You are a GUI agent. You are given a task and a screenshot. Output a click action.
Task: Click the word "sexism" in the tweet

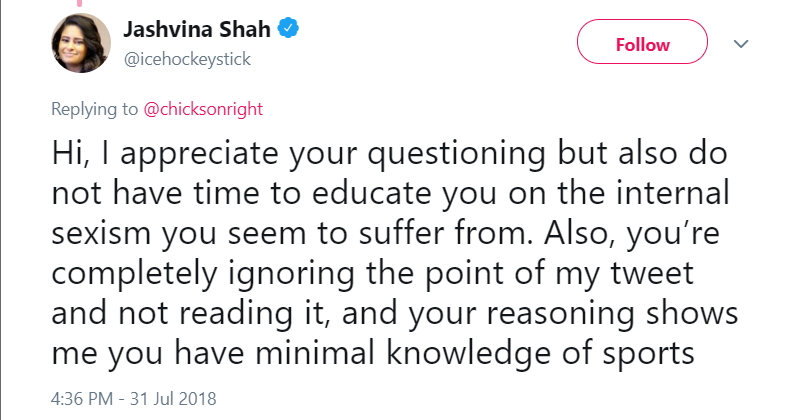coord(101,233)
